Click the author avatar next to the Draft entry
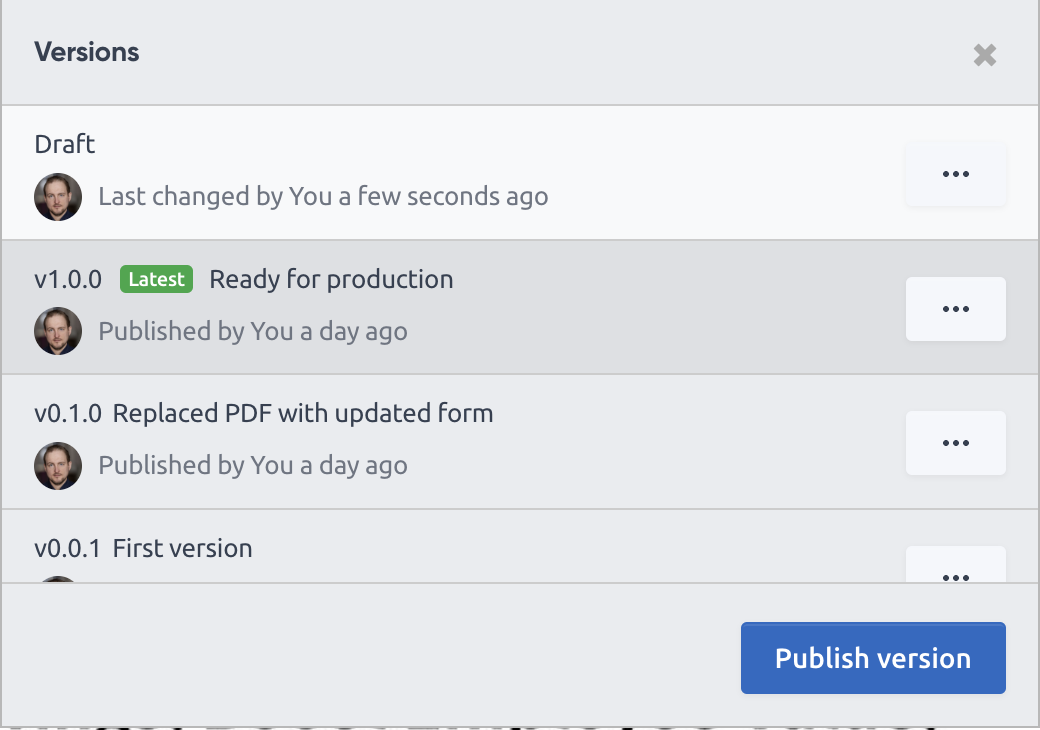 tap(58, 197)
